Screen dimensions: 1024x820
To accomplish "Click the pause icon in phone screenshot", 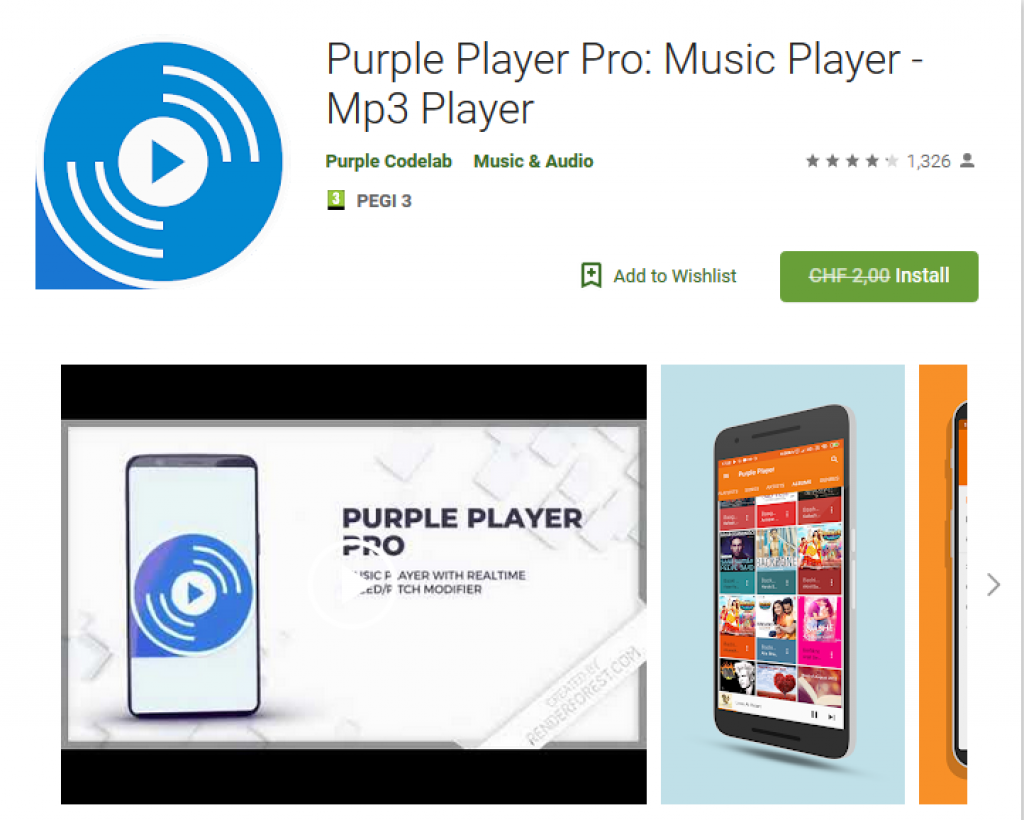I will click(814, 714).
